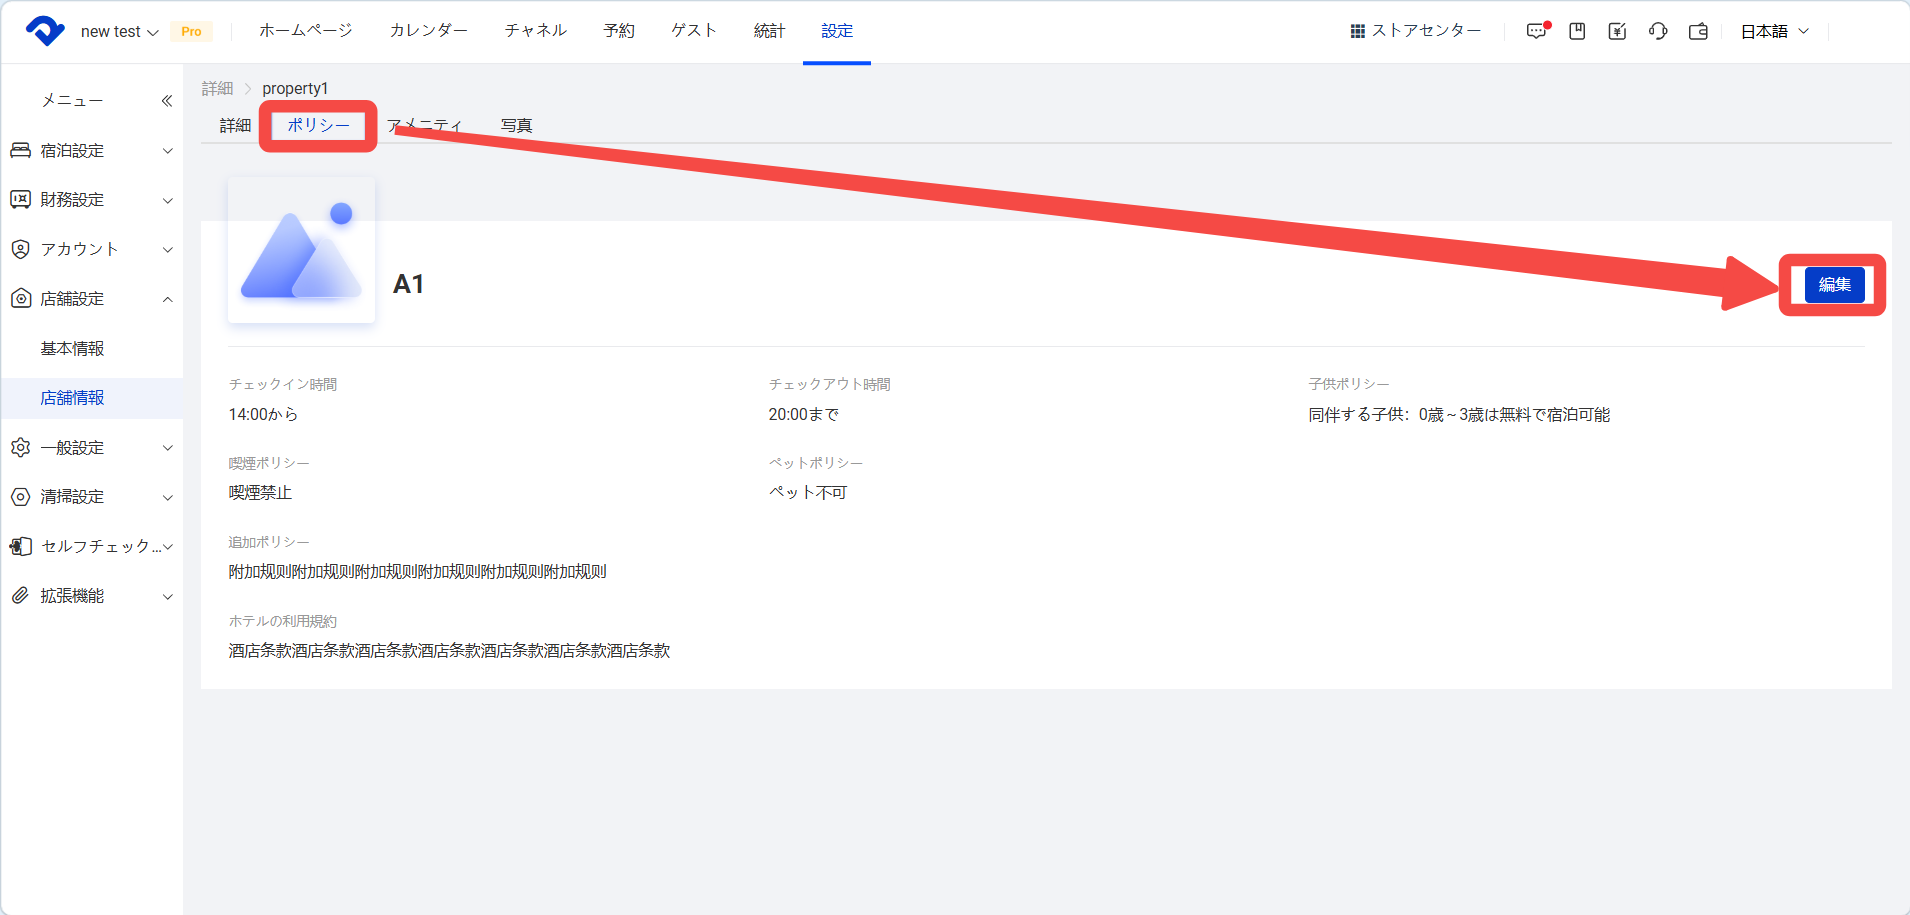Click the 宿泊設定 bed icon
The height and width of the screenshot is (915, 1910).
20,150
